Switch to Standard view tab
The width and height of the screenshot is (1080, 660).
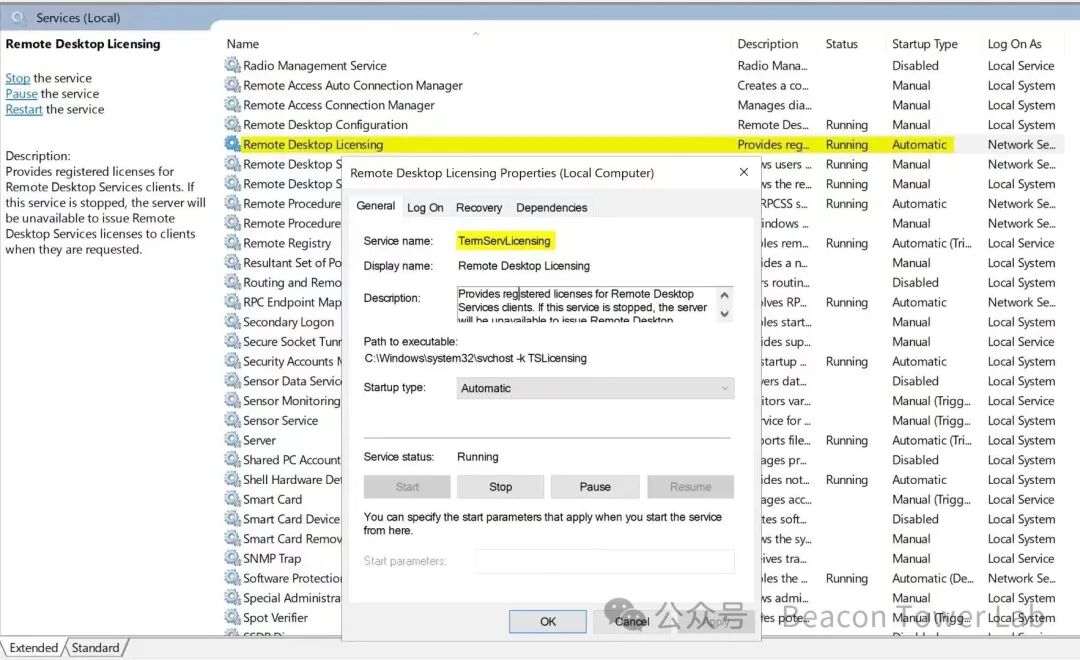click(x=95, y=648)
